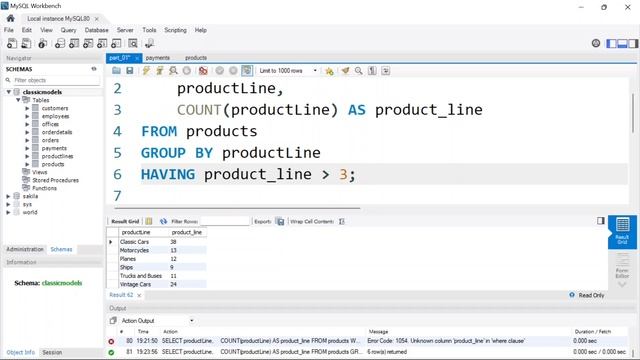
Task: Toggle word wrapping in editor
Action: click(x=386, y=71)
